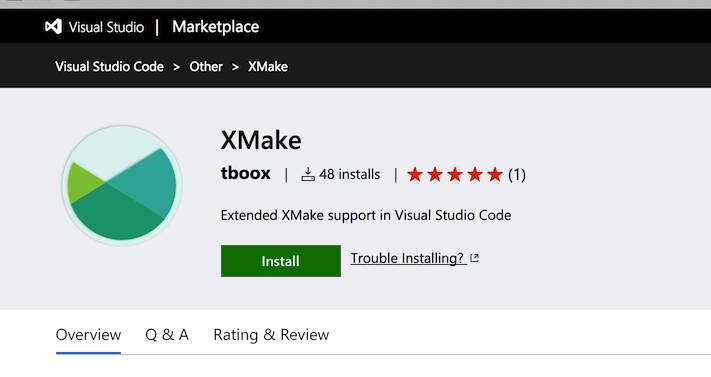Click the Visual Studio logo icon
The image size is (711, 377).
(53, 27)
